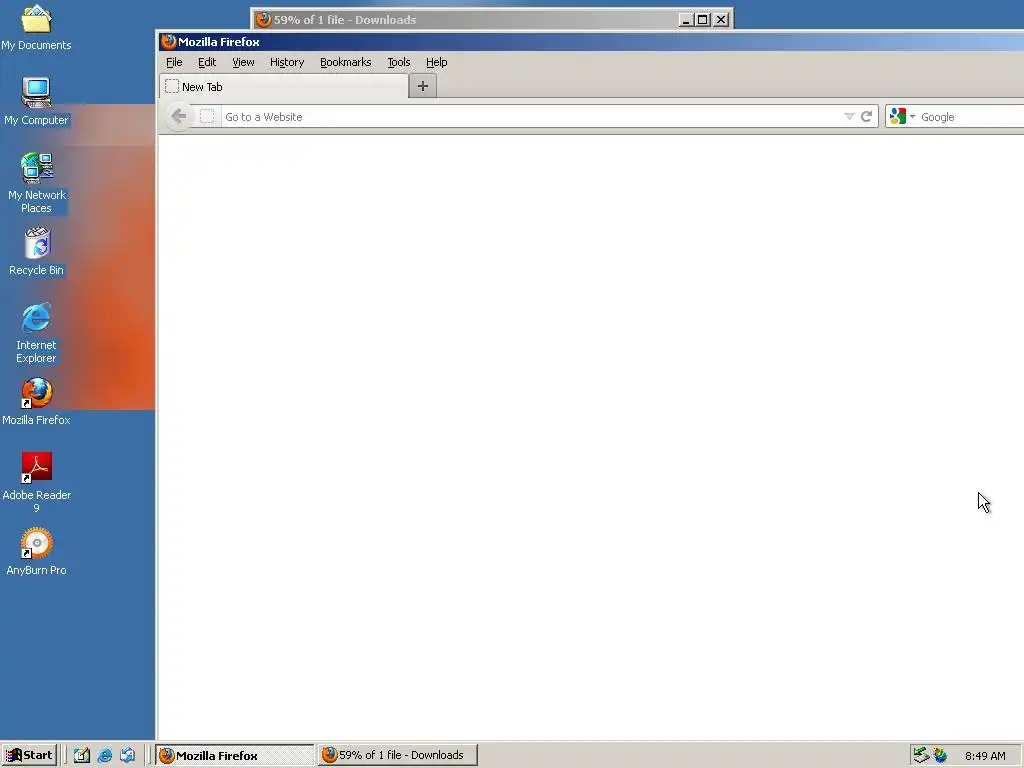Minimize the Downloads window
The image size is (1024, 768).
[x=685, y=20]
